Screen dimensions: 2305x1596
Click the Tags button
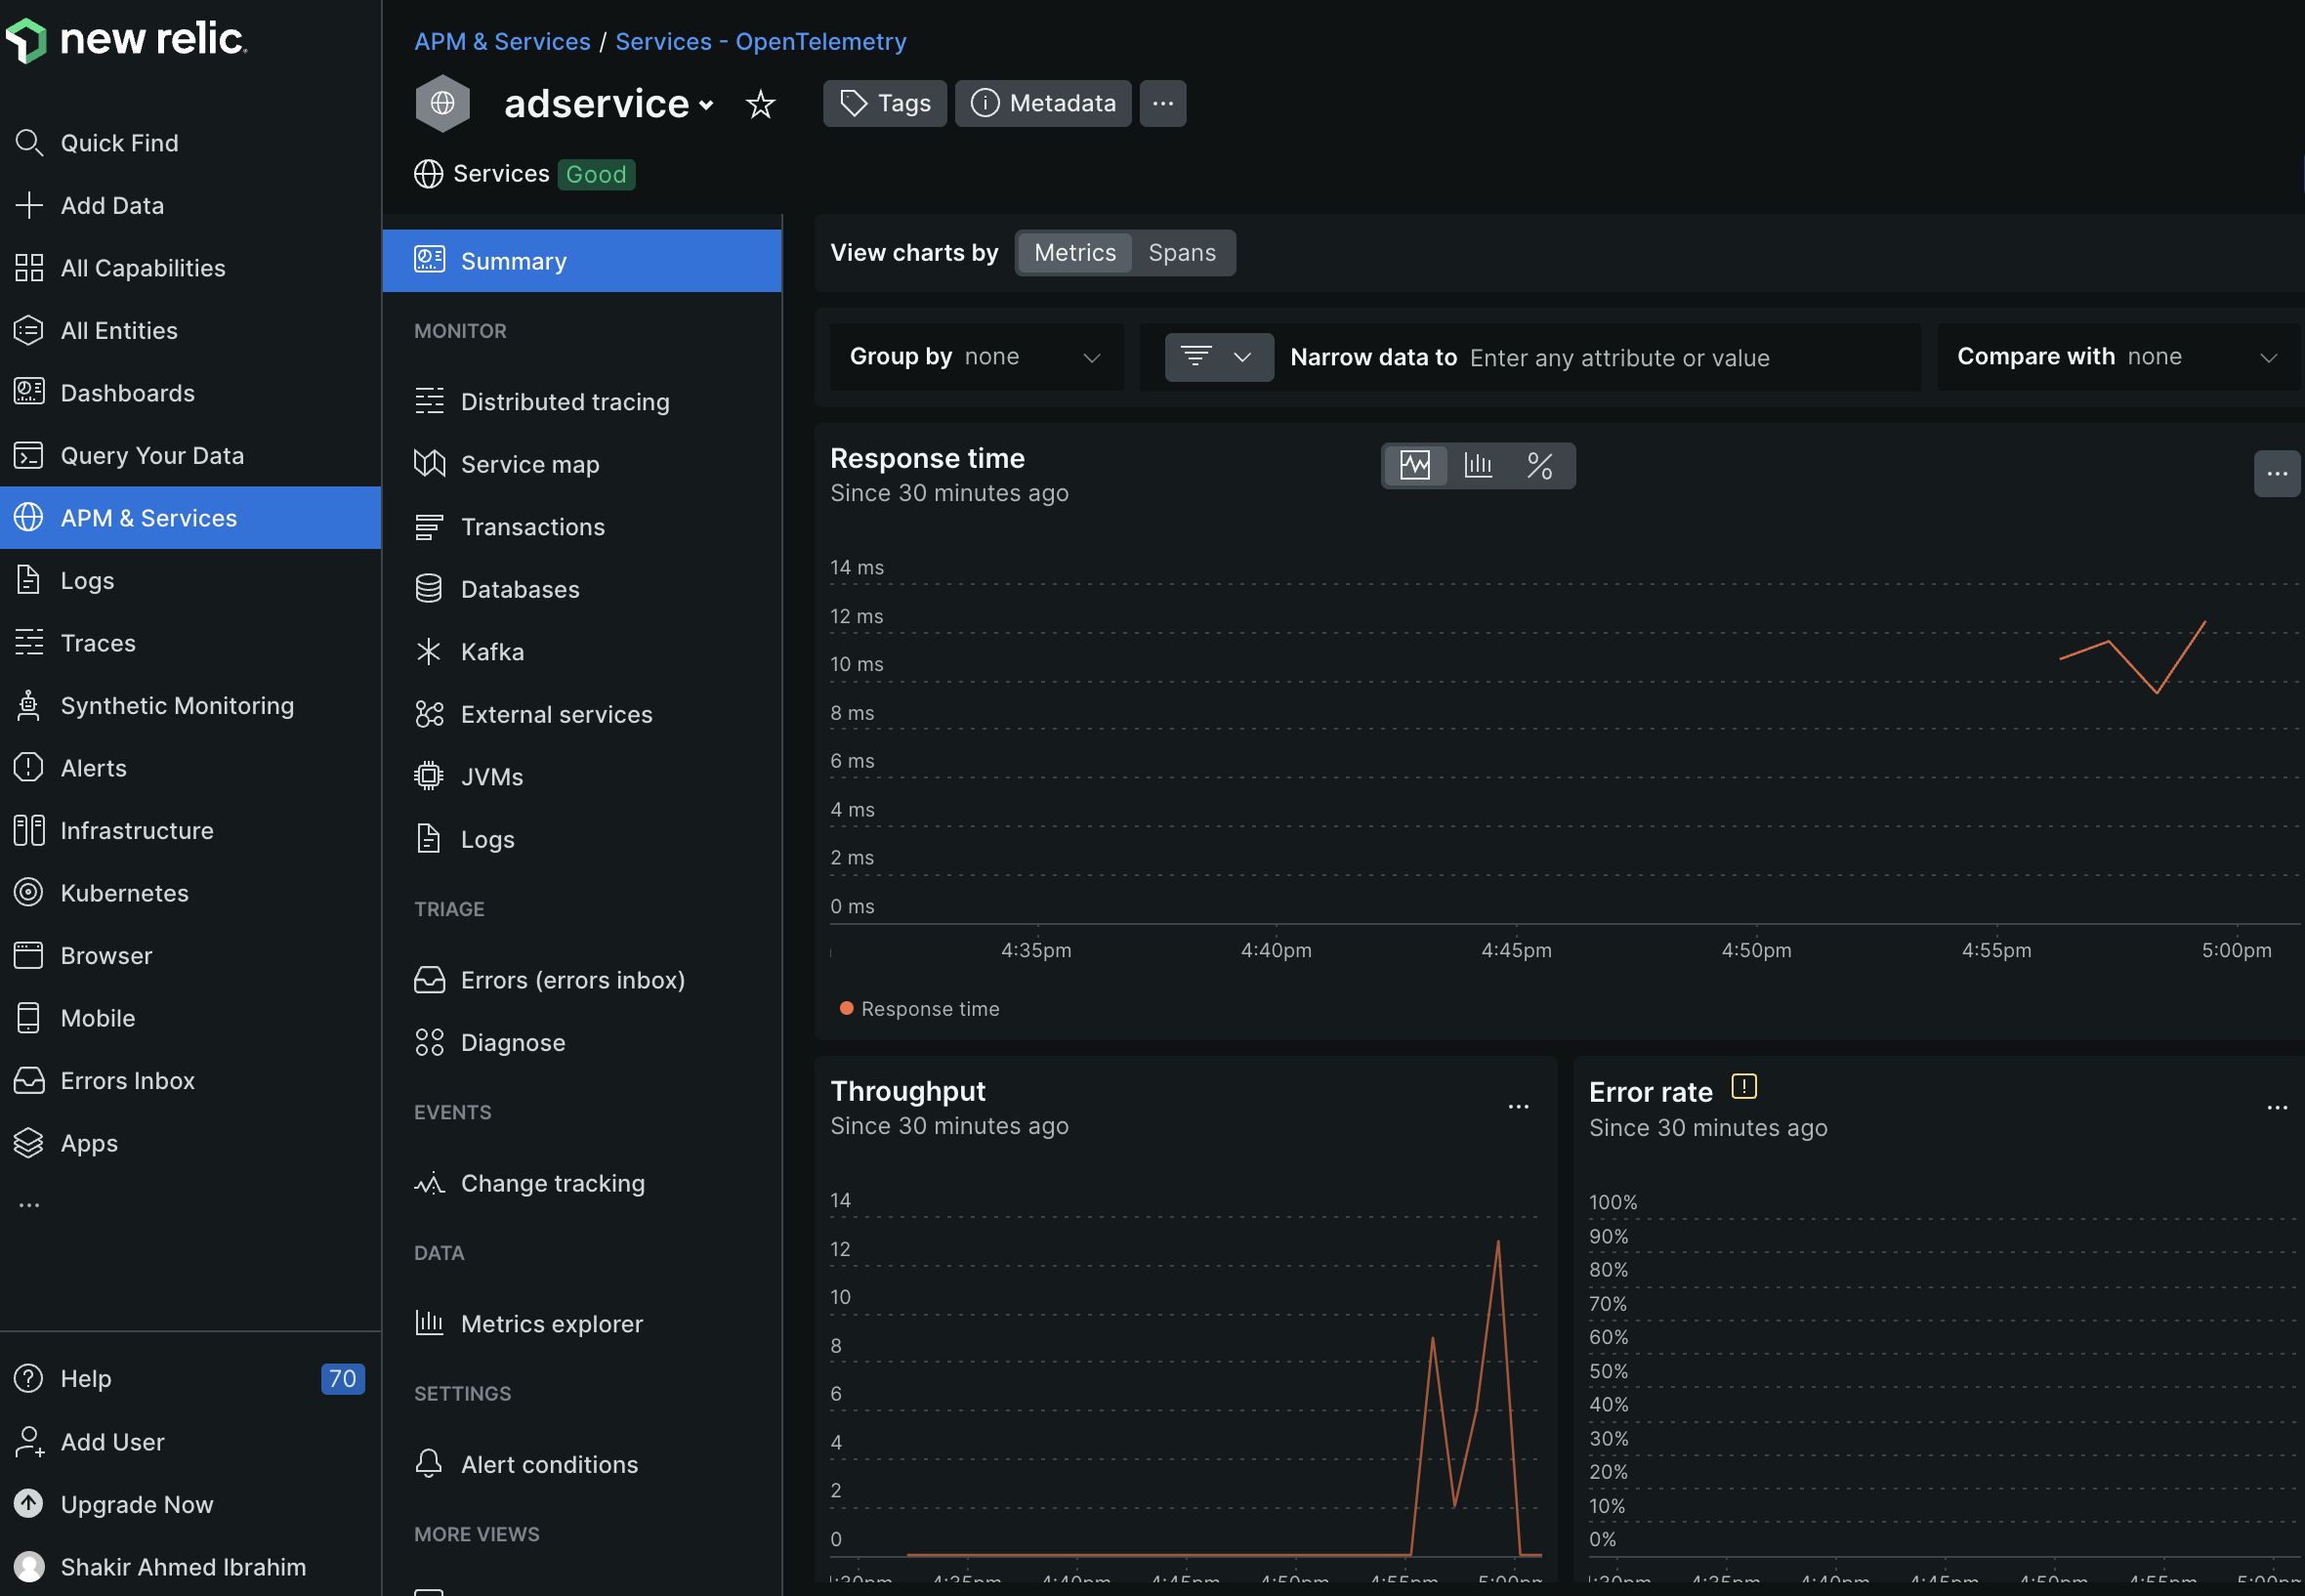885,103
